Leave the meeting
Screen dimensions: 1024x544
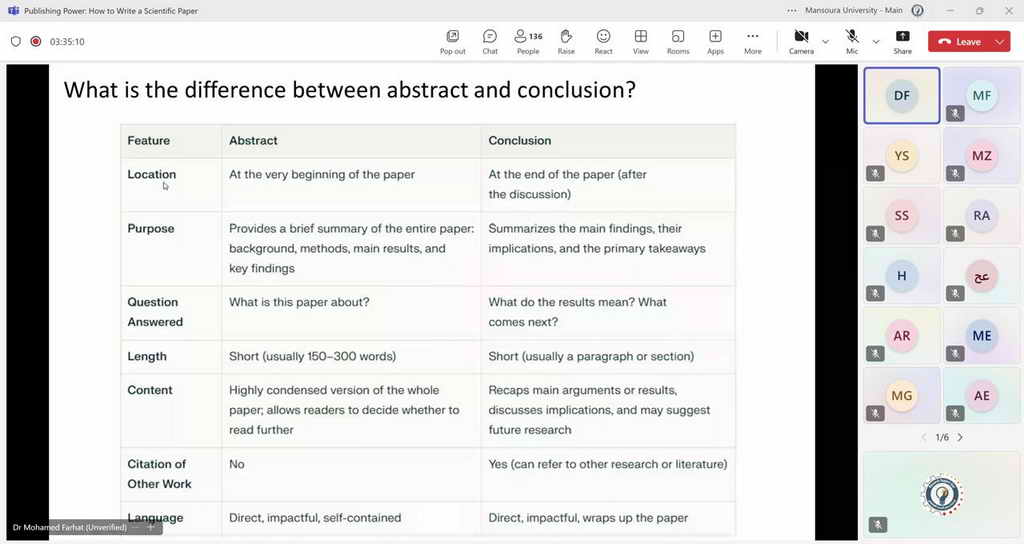point(959,42)
